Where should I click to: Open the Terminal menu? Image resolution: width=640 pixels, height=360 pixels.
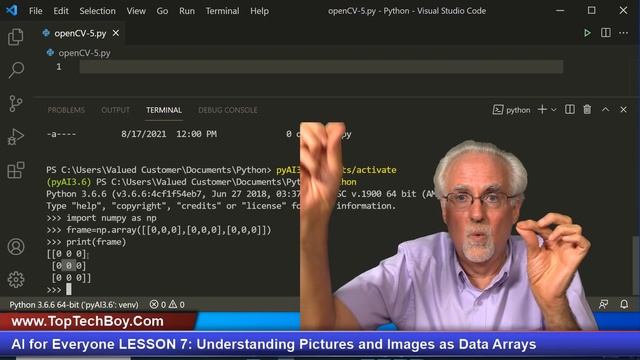[222, 11]
